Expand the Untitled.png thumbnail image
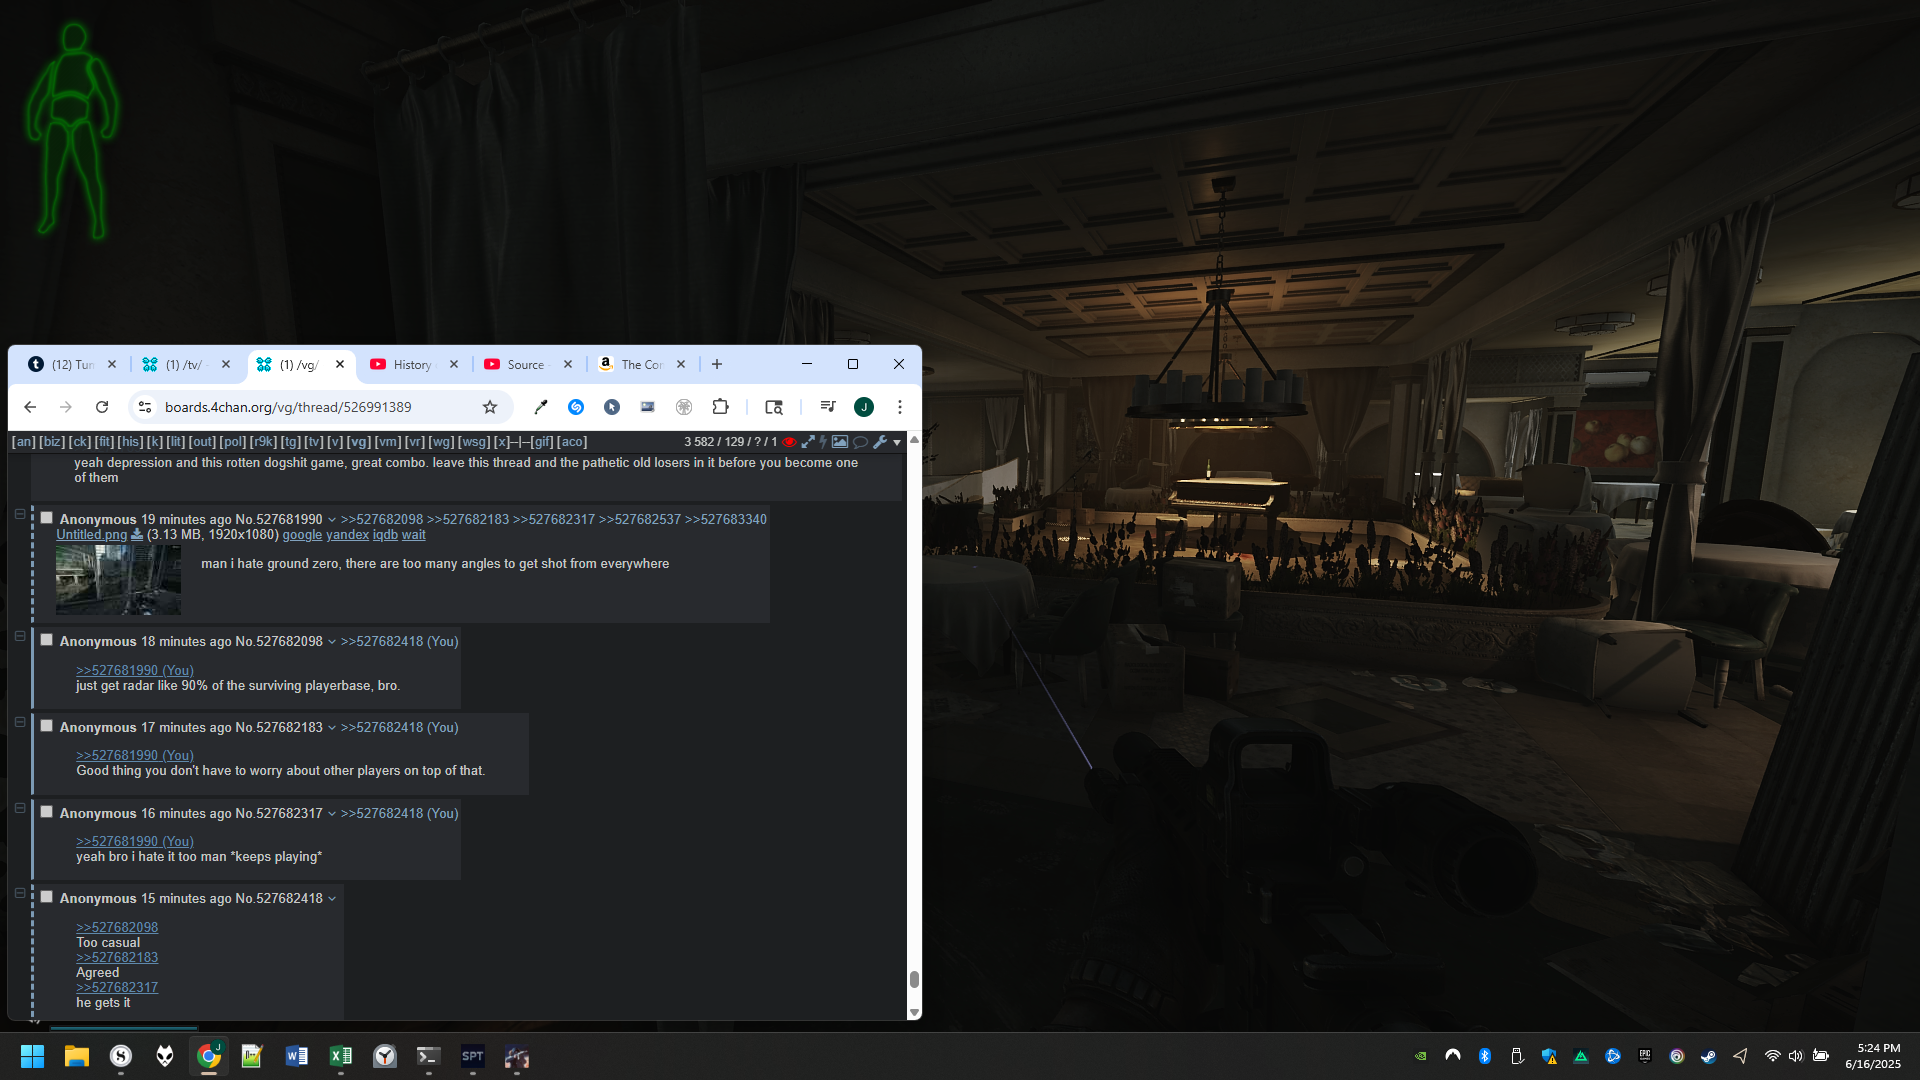 (x=118, y=580)
